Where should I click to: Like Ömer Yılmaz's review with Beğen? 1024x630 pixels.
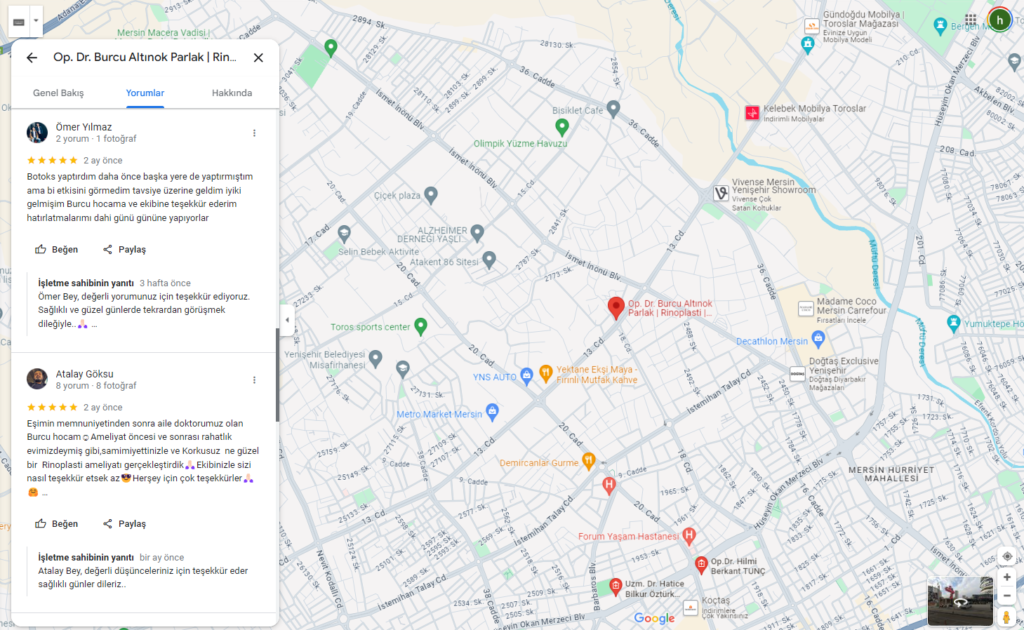click(x=57, y=249)
